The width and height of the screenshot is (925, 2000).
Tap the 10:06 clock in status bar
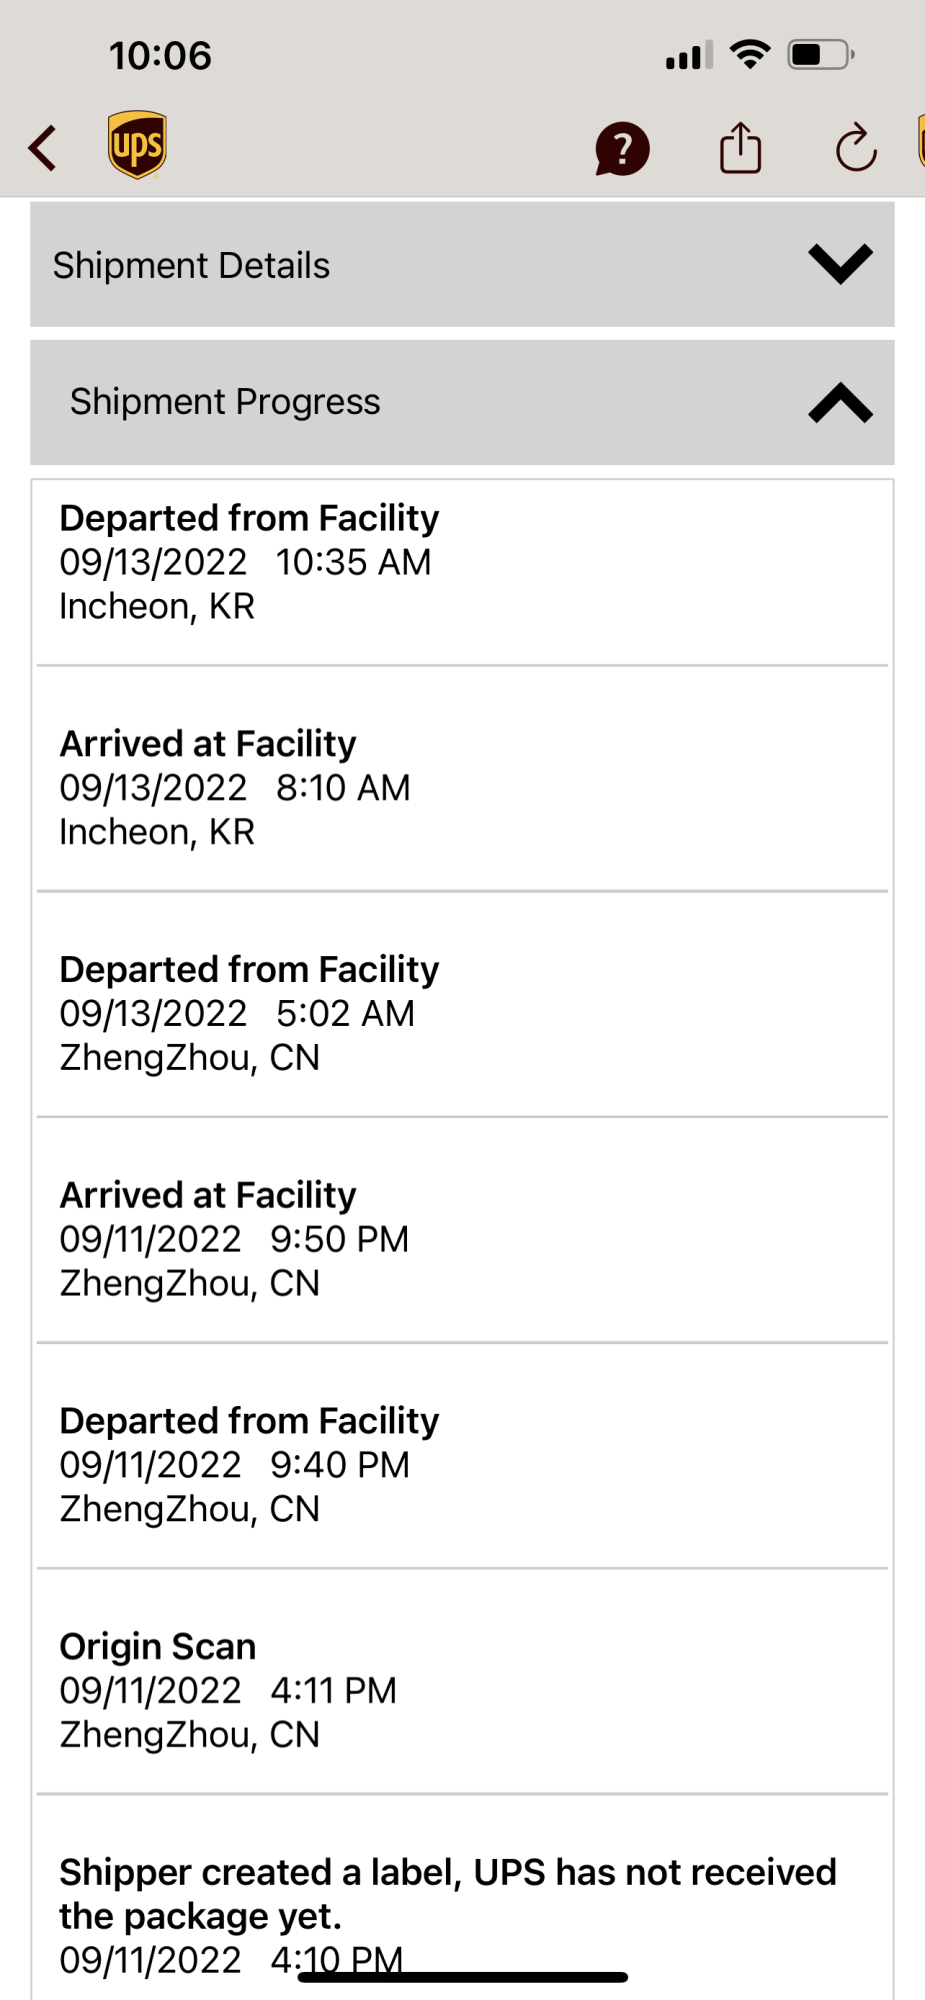point(160,56)
